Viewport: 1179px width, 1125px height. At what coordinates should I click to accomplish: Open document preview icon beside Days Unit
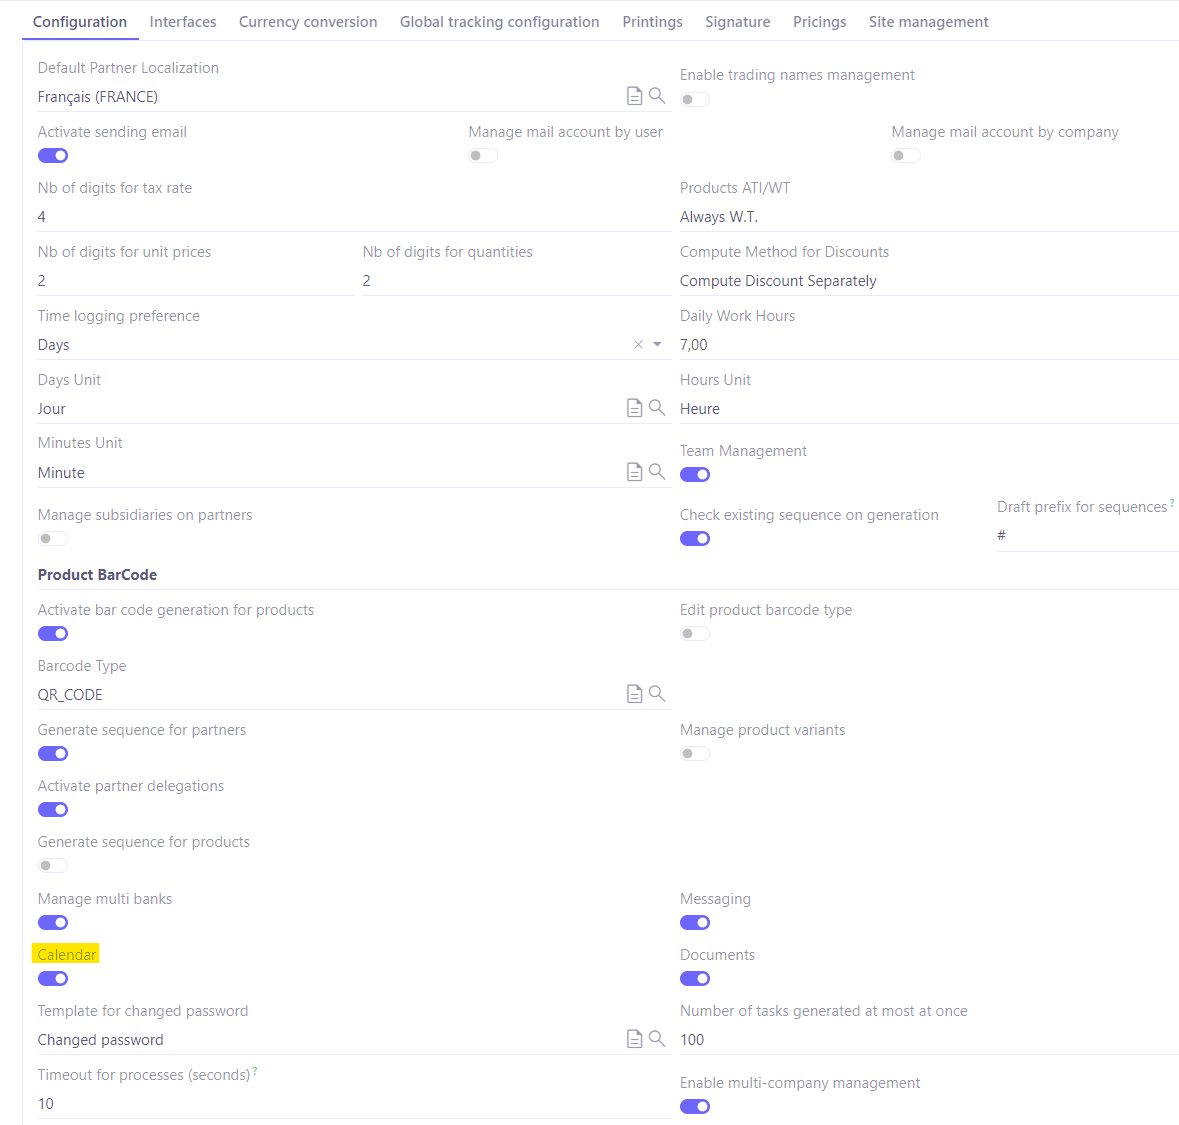(634, 407)
